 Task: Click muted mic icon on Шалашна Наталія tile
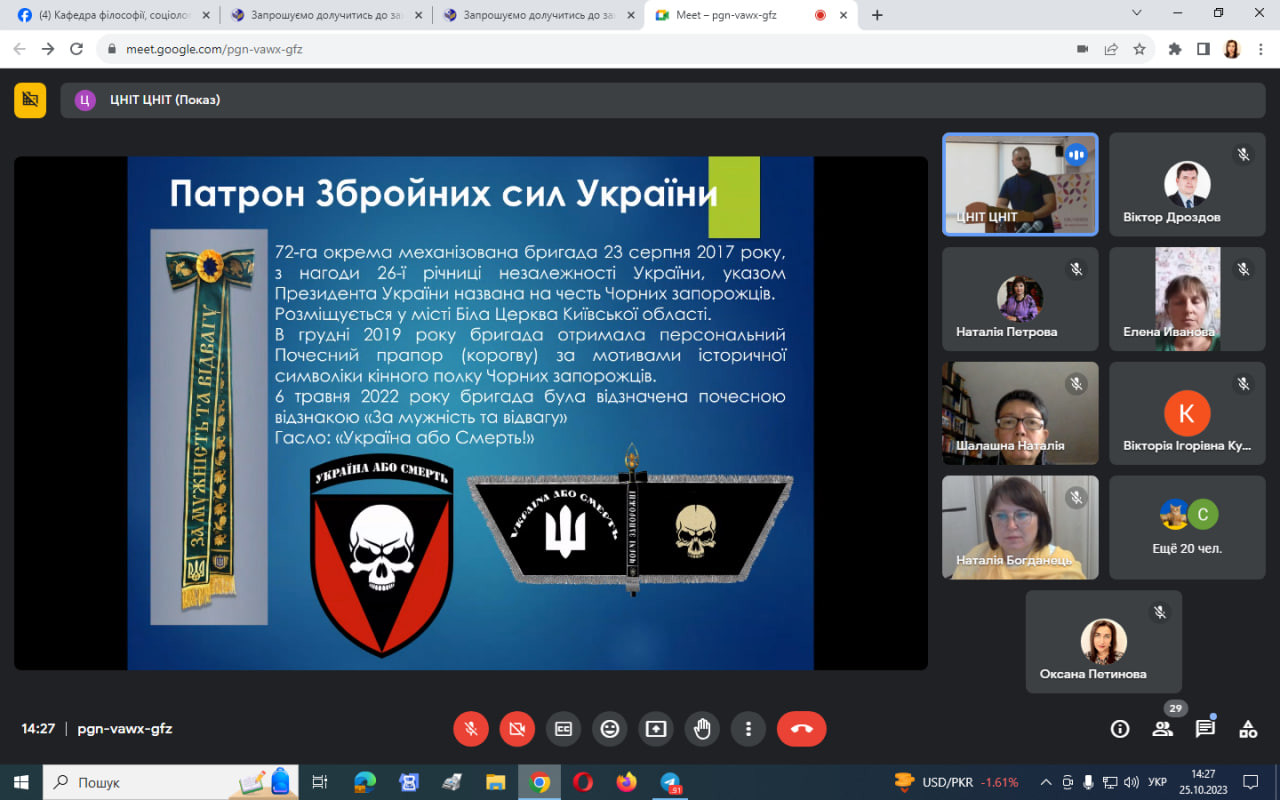click(x=1076, y=383)
